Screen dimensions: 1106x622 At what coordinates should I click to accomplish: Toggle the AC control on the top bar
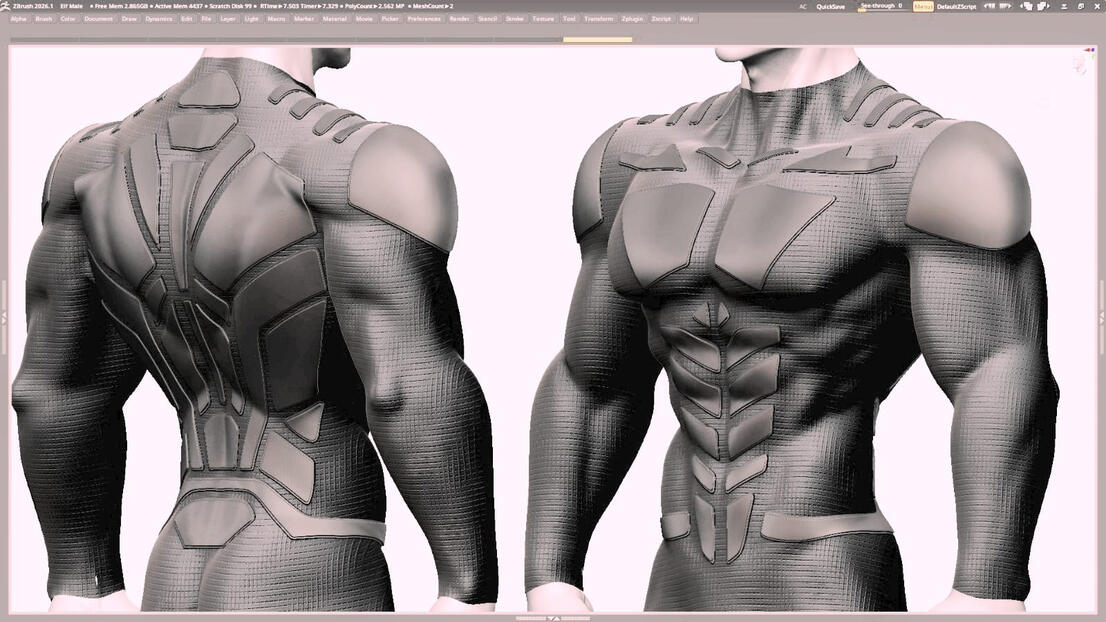tap(802, 6)
